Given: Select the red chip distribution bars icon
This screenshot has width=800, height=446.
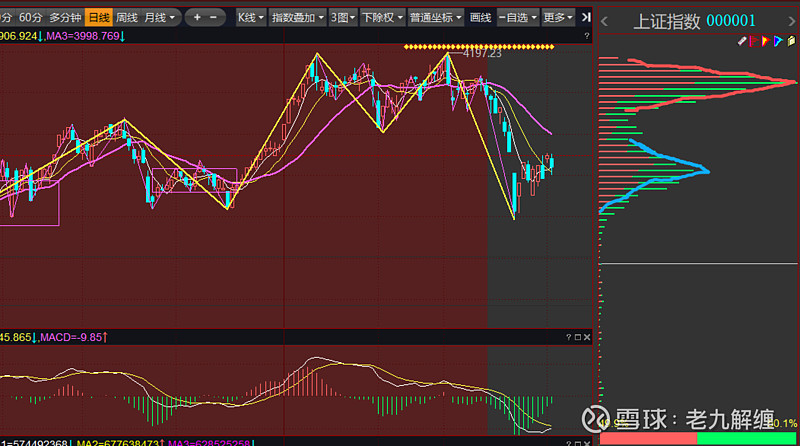Looking at the screenshot, I should point(754,41).
